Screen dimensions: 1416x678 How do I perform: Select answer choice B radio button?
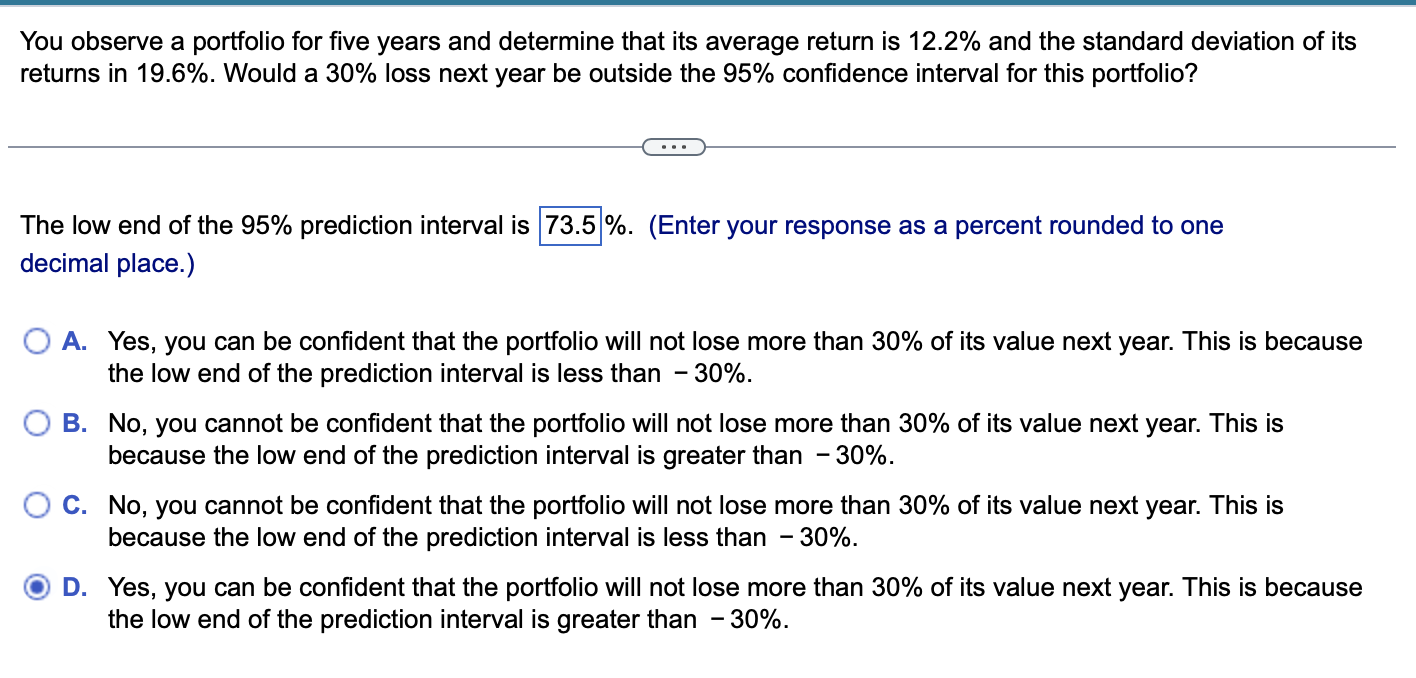(x=37, y=423)
